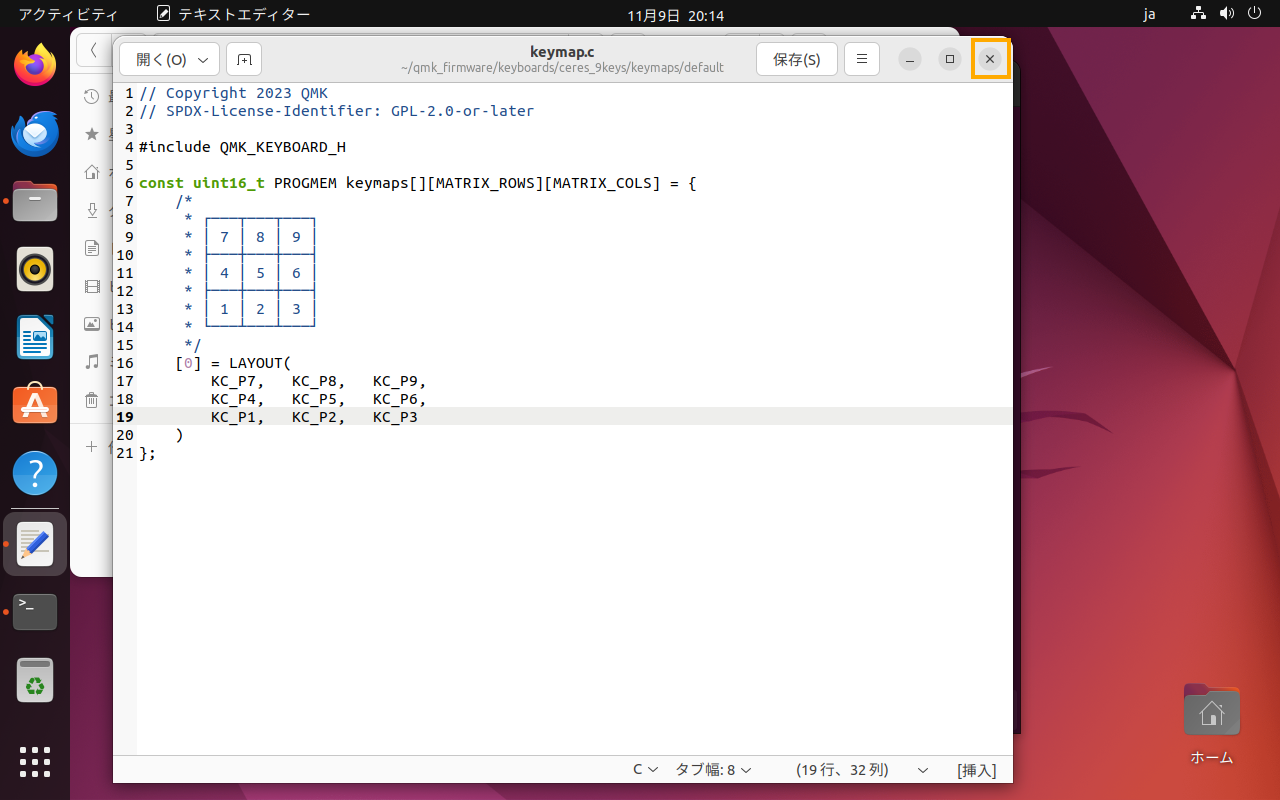Open the アクティビティ overview
Viewport: 1280px width, 800px height.
[x=68, y=15]
